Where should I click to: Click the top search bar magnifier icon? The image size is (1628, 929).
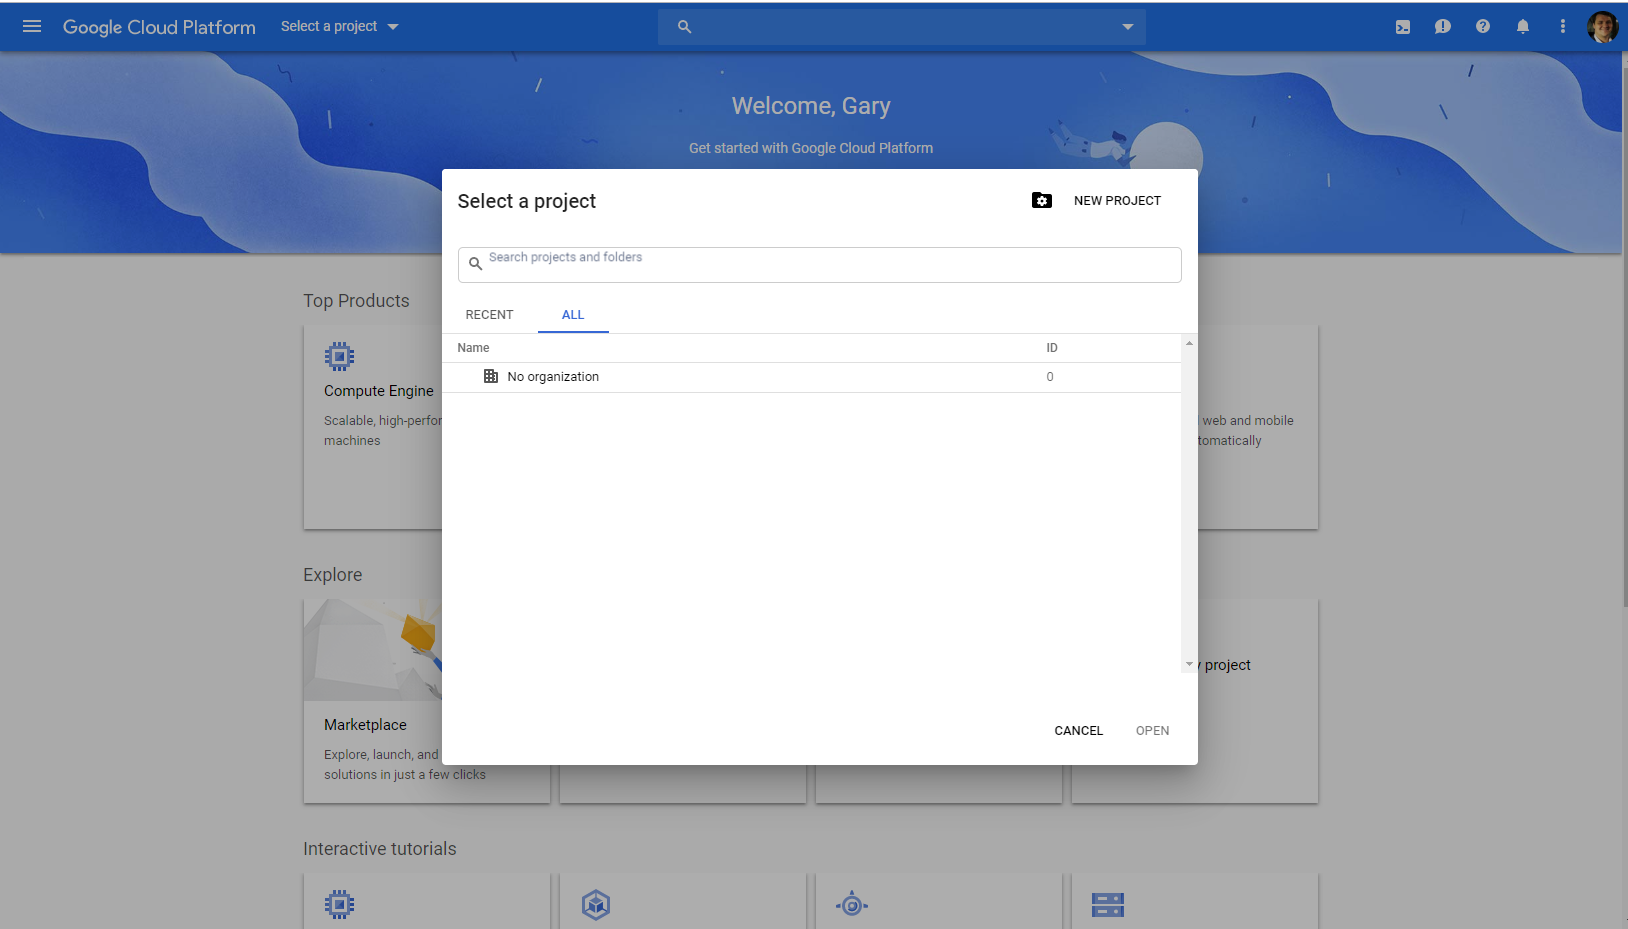[x=685, y=27]
